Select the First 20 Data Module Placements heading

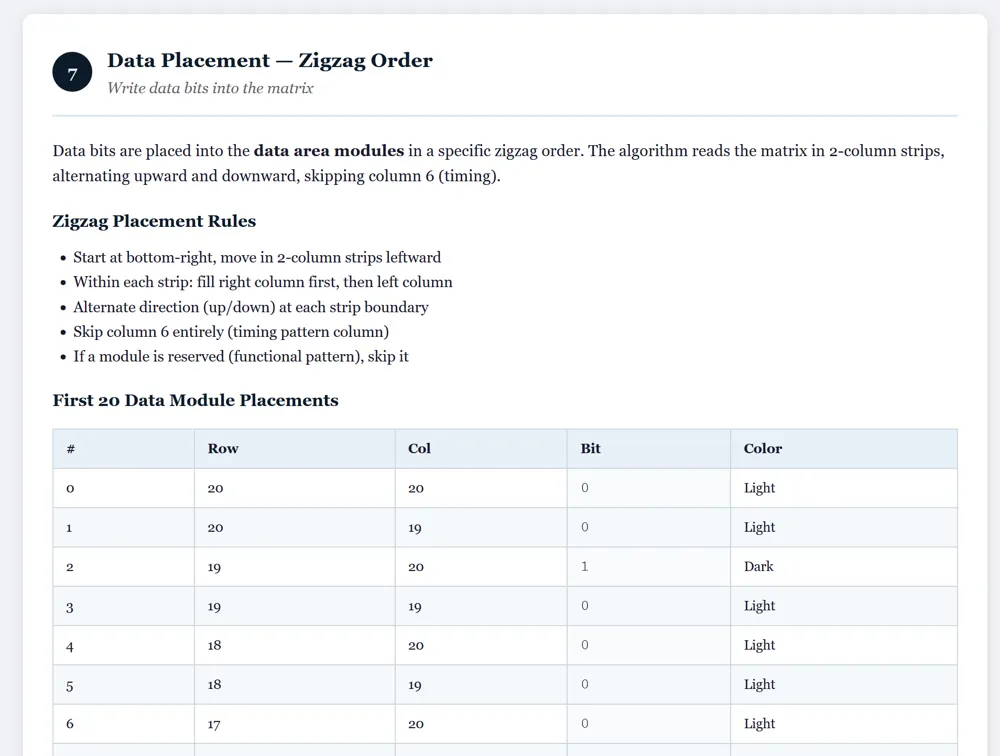[x=195, y=400]
